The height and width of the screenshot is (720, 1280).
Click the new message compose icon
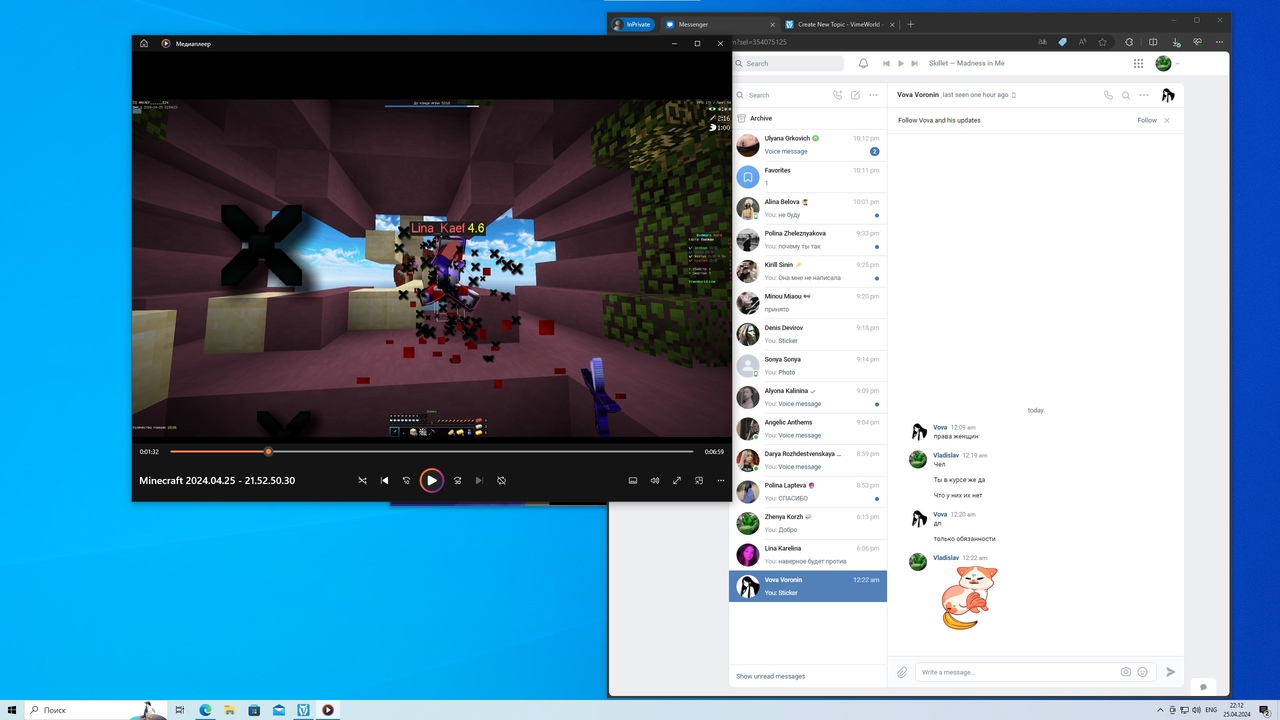[x=855, y=95]
